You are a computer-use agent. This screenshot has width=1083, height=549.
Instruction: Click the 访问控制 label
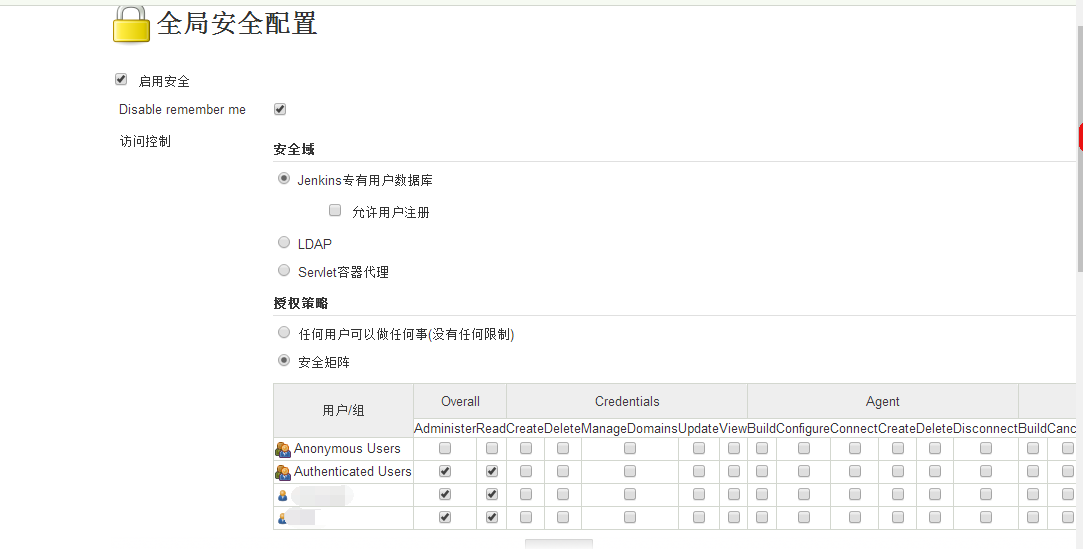[x=145, y=141]
